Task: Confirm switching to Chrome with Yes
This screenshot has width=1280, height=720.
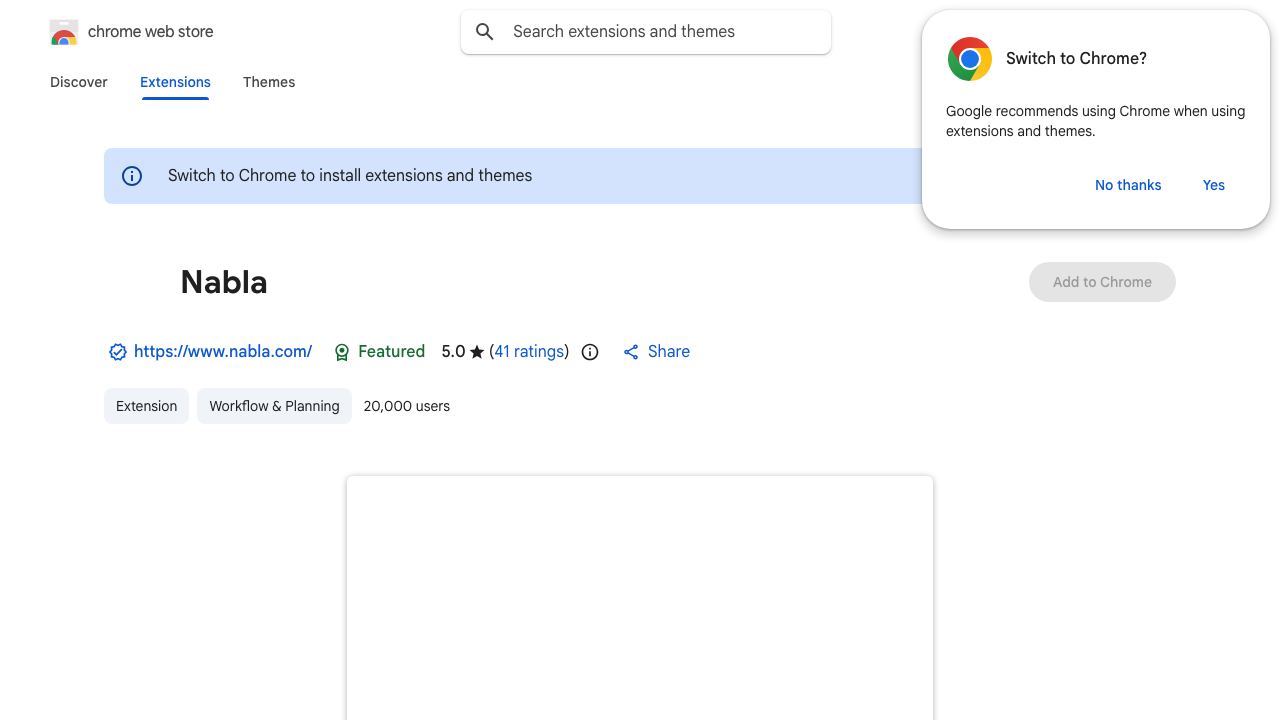Action: pyautogui.click(x=1214, y=185)
